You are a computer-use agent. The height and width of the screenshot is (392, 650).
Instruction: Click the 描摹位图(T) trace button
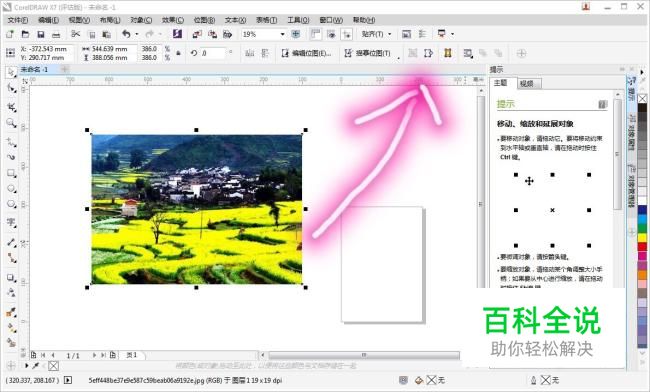[x=368, y=53]
